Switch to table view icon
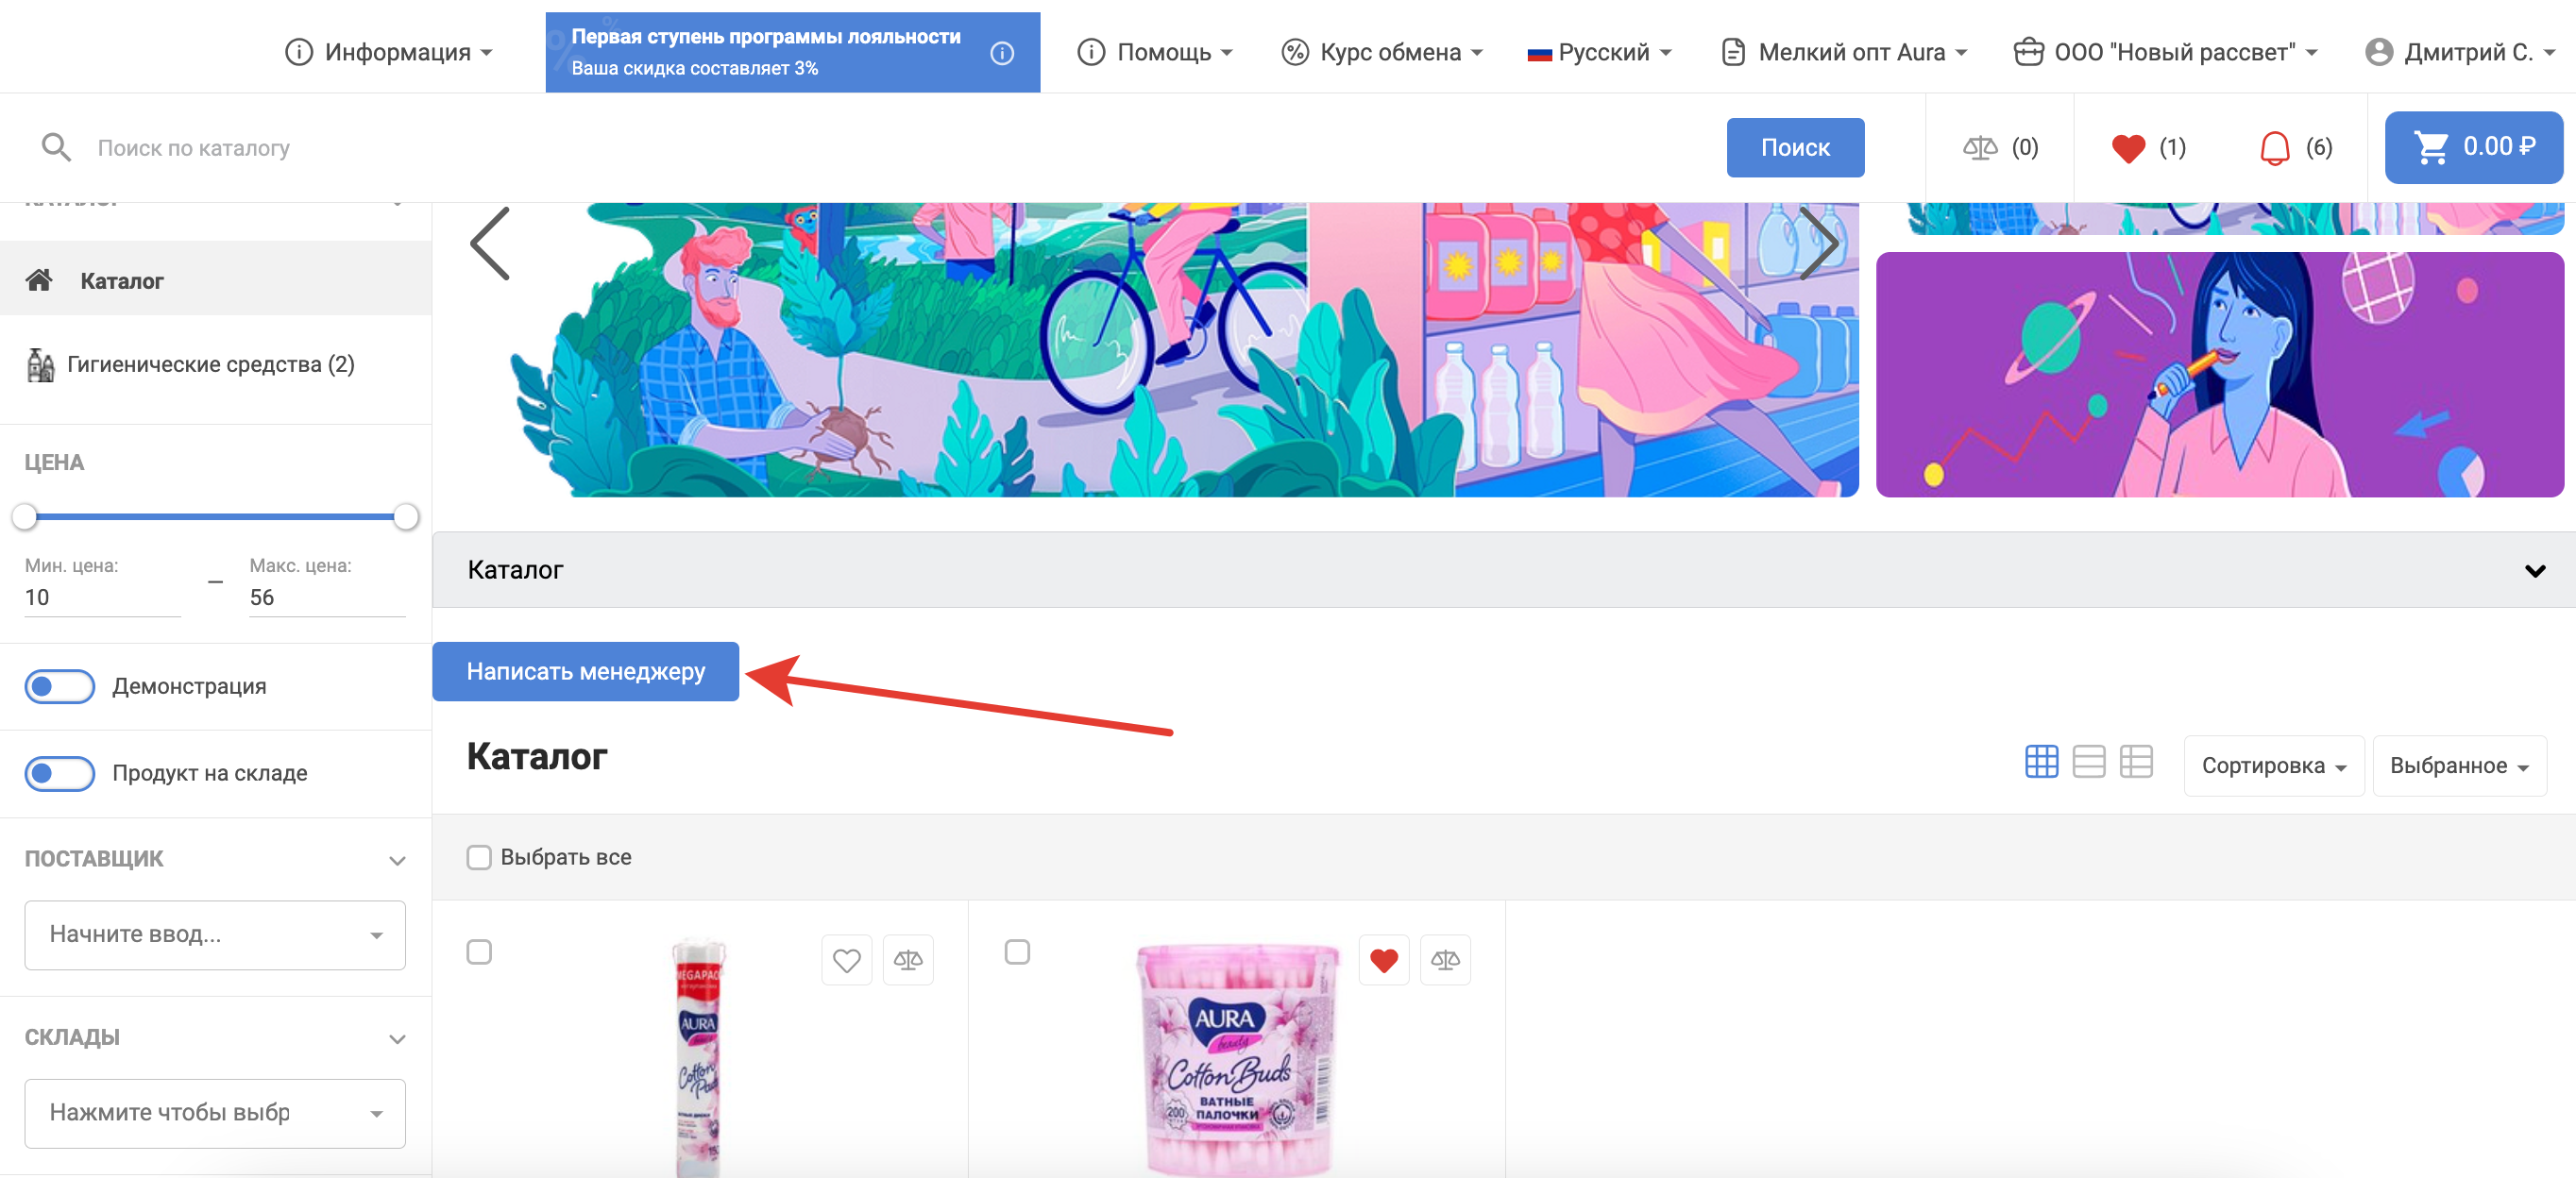The image size is (2576, 1178). tap(2136, 762)
